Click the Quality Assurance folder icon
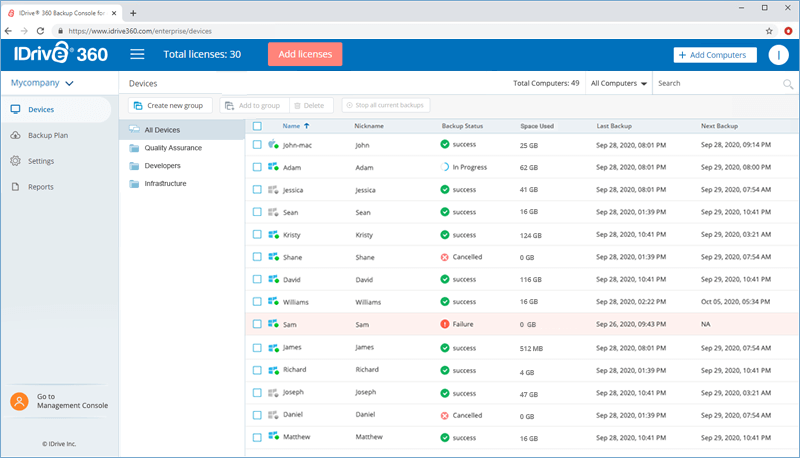The image size is (800, 458). tap(134, 148)
